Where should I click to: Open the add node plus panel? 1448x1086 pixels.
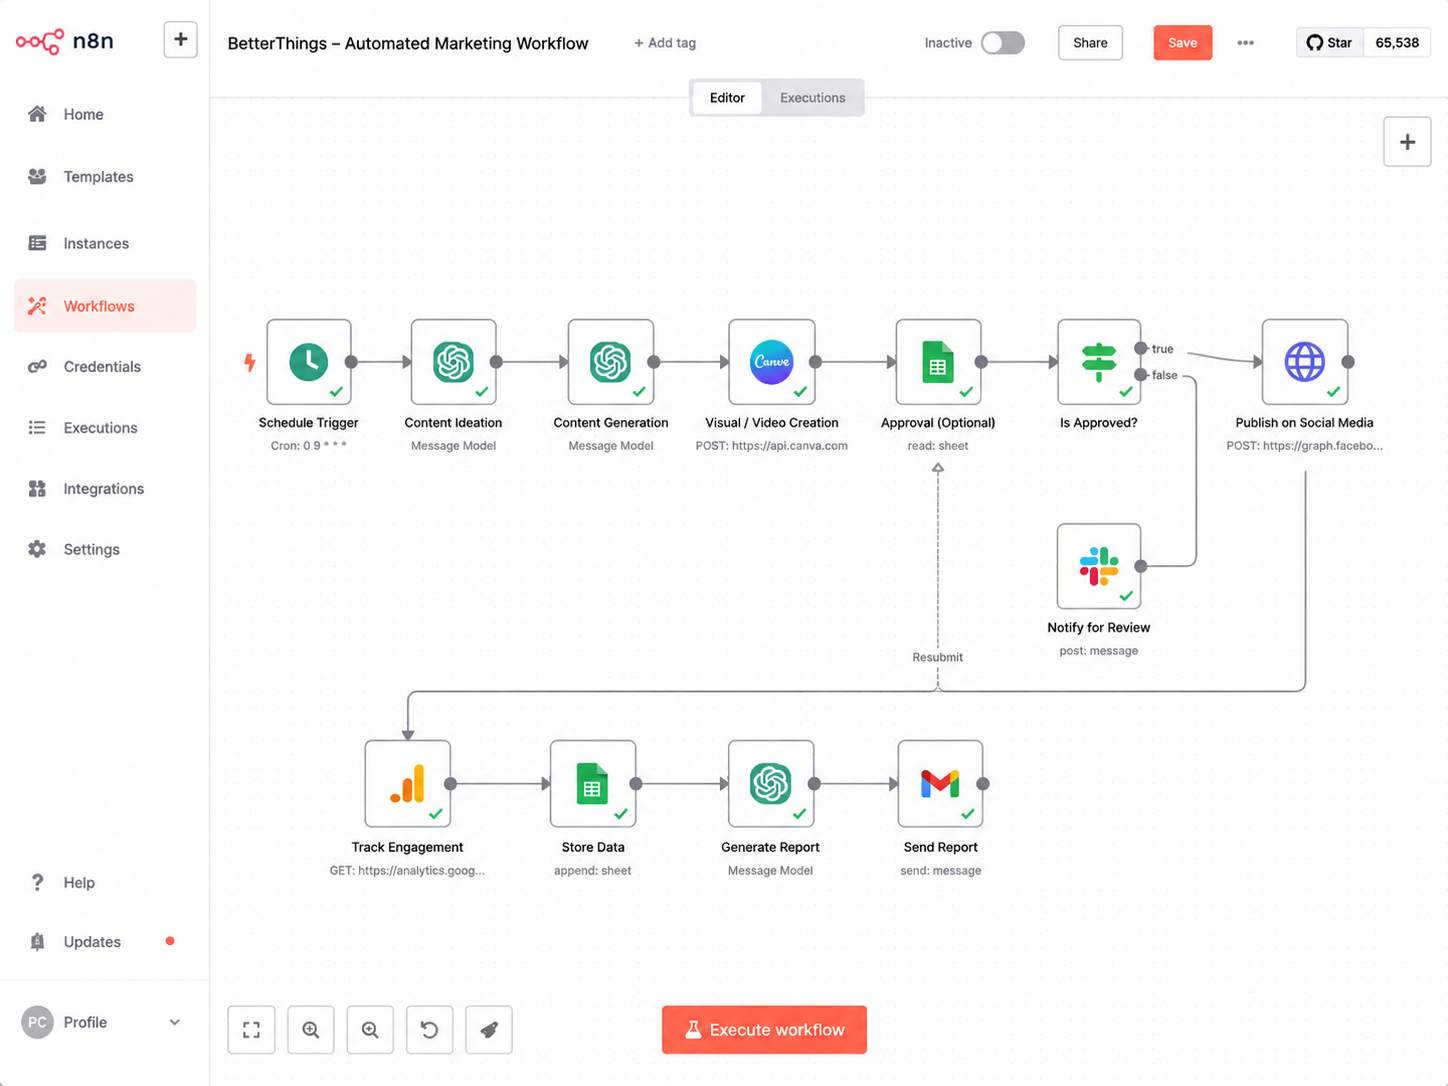(1407, 142)
